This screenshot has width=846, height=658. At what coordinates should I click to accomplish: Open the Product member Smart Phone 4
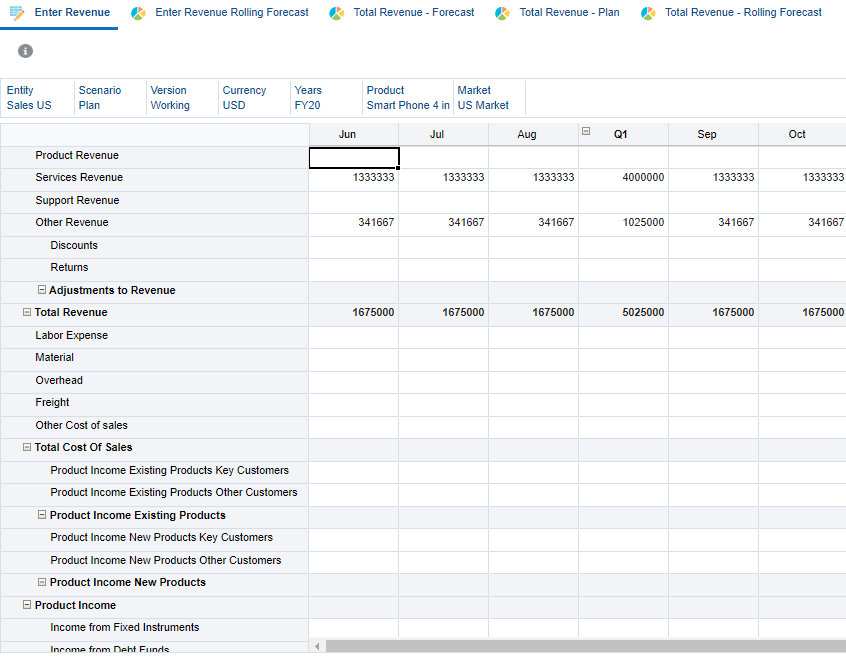(x=407, y=102)
